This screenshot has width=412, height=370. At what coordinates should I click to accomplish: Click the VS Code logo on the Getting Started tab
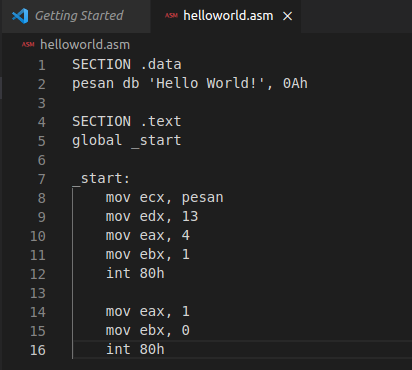20,16
